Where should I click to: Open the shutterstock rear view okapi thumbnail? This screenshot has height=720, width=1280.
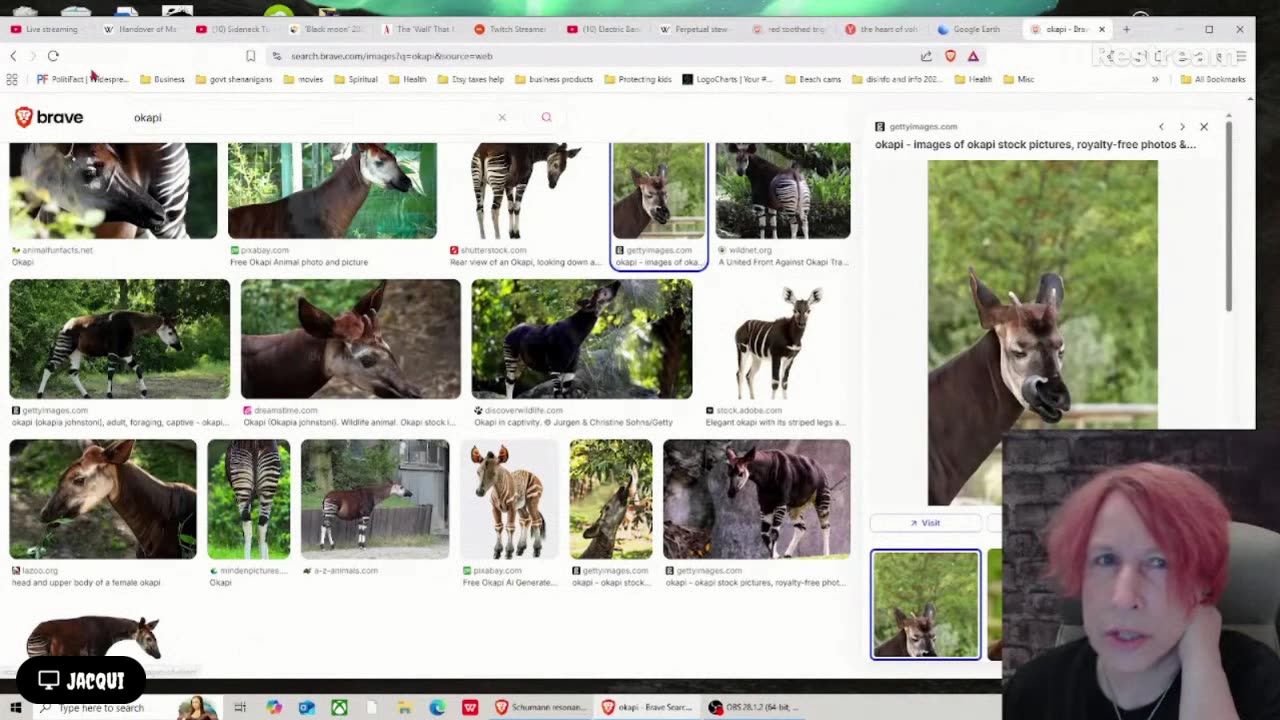(524, 190)
